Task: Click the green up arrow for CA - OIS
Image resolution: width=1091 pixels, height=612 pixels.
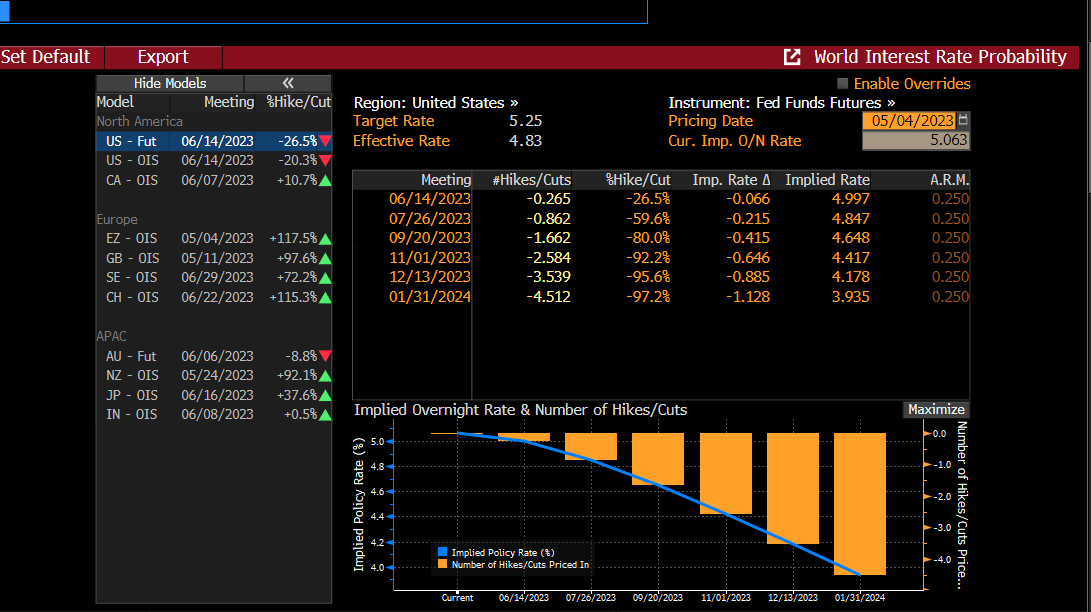Action: click(325, 181)
